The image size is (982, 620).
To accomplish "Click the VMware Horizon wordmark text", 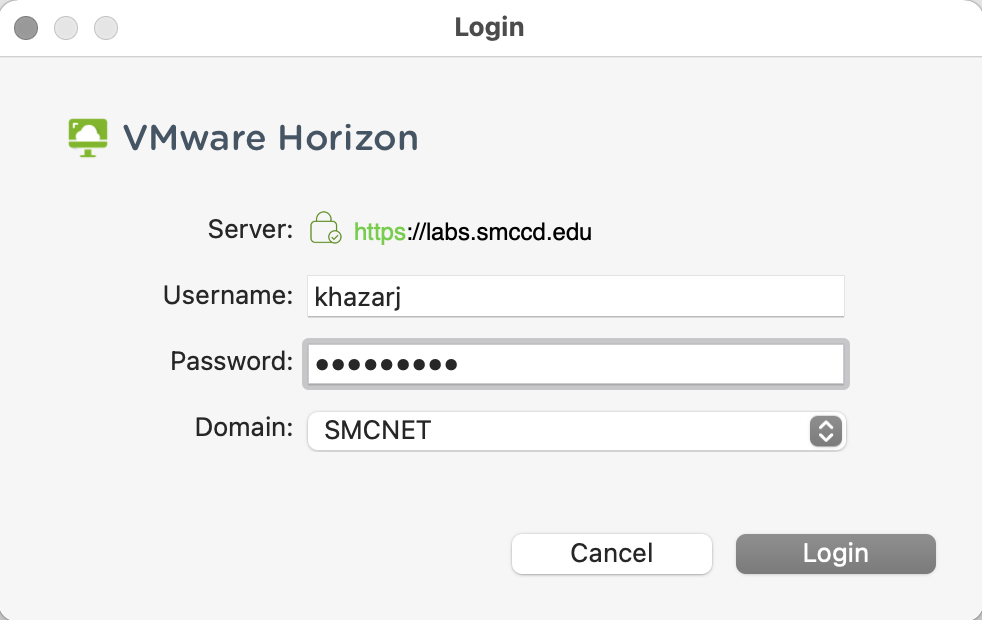I will [271, 138].
